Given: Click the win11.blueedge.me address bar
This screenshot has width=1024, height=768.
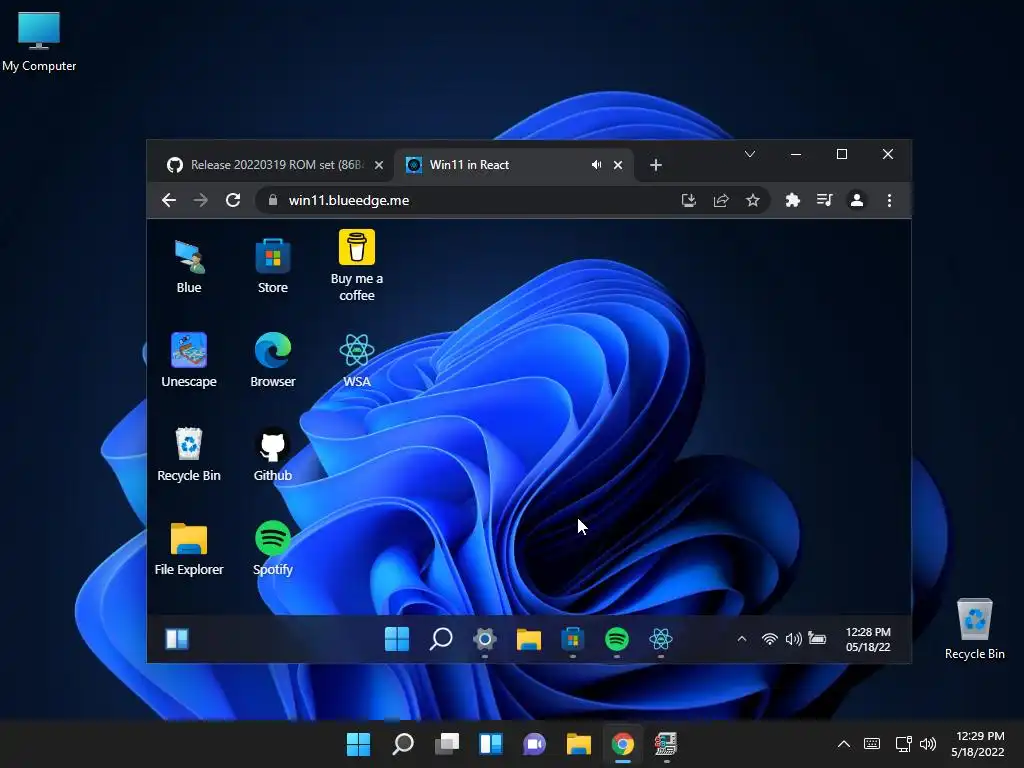Looking at the screenshot, I should tap(512, 200).
